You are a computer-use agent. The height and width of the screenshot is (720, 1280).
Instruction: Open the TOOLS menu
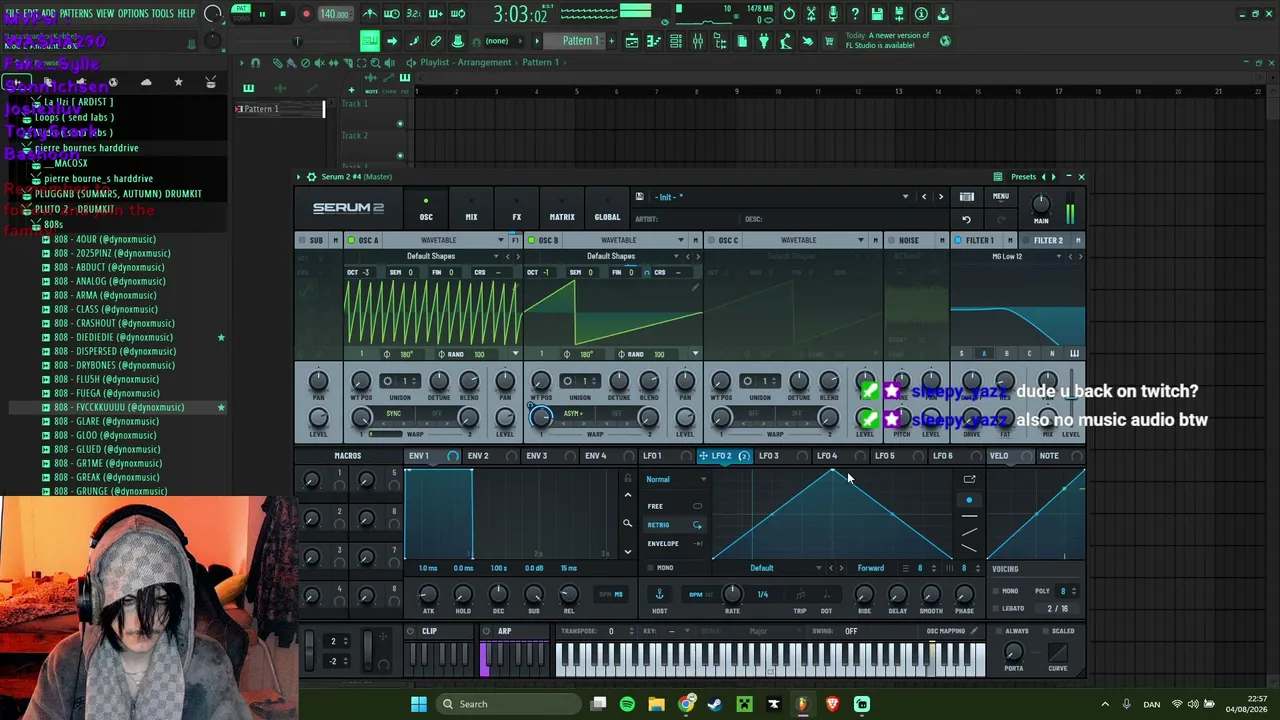coord(162,13)
